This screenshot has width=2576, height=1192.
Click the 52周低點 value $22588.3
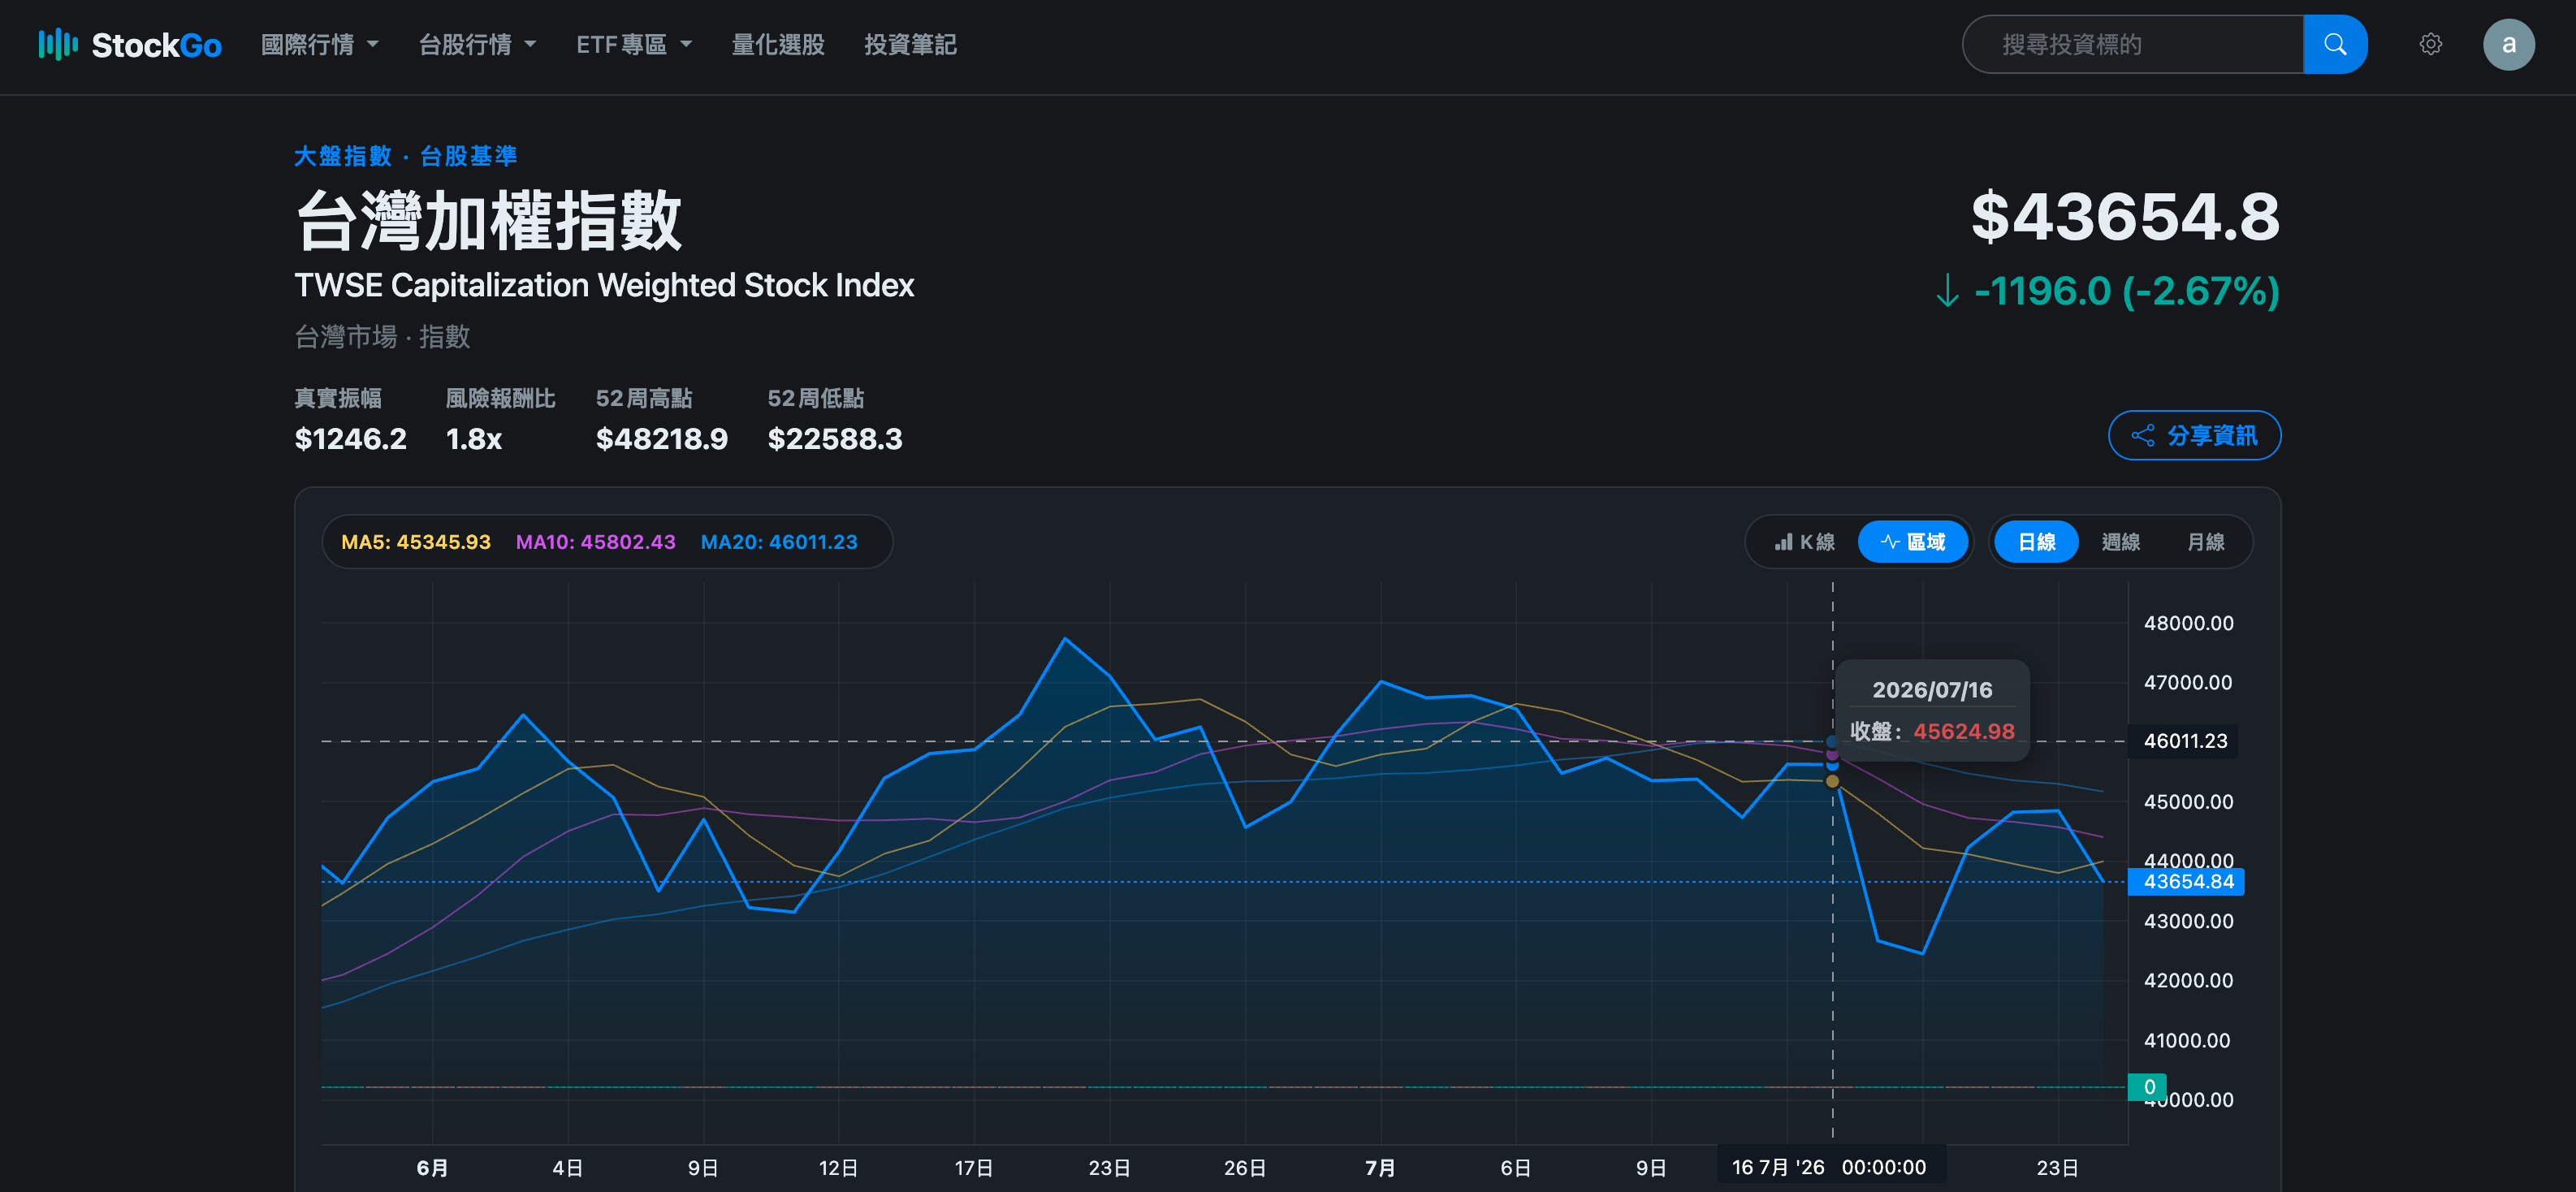coord(835,439)
